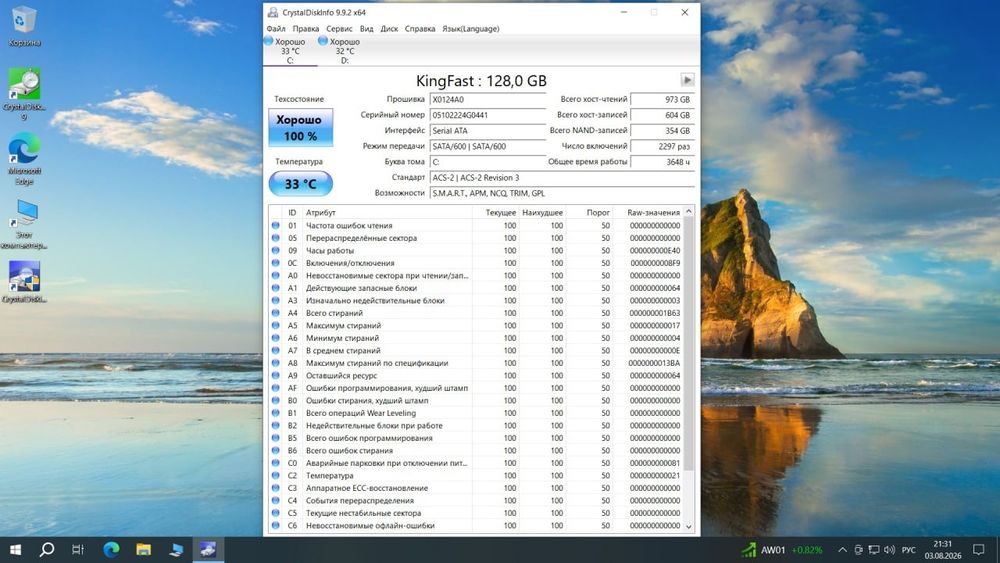Click the attribute list scroll-down arrow
This screenshot has height=563, width=1000.
(689, 527)
